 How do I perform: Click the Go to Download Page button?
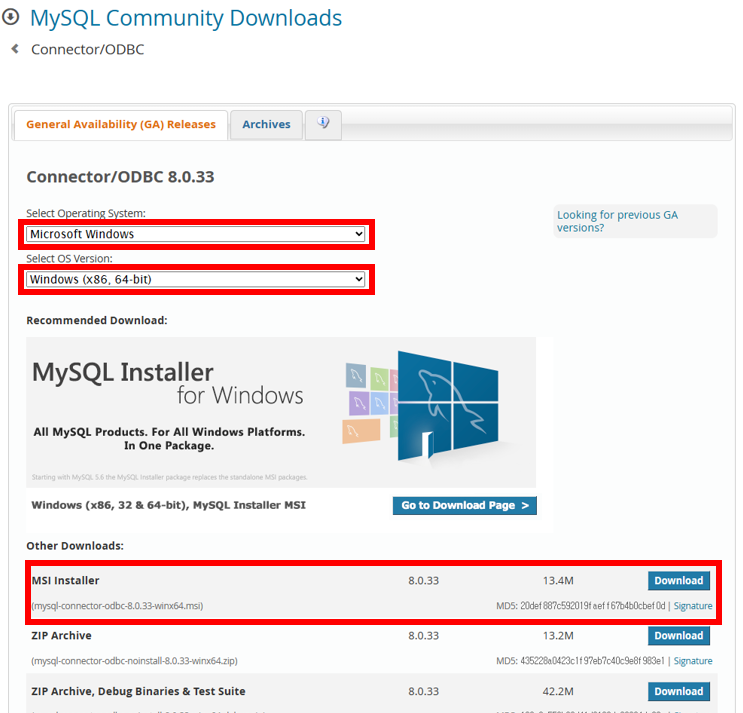[465, 505]
